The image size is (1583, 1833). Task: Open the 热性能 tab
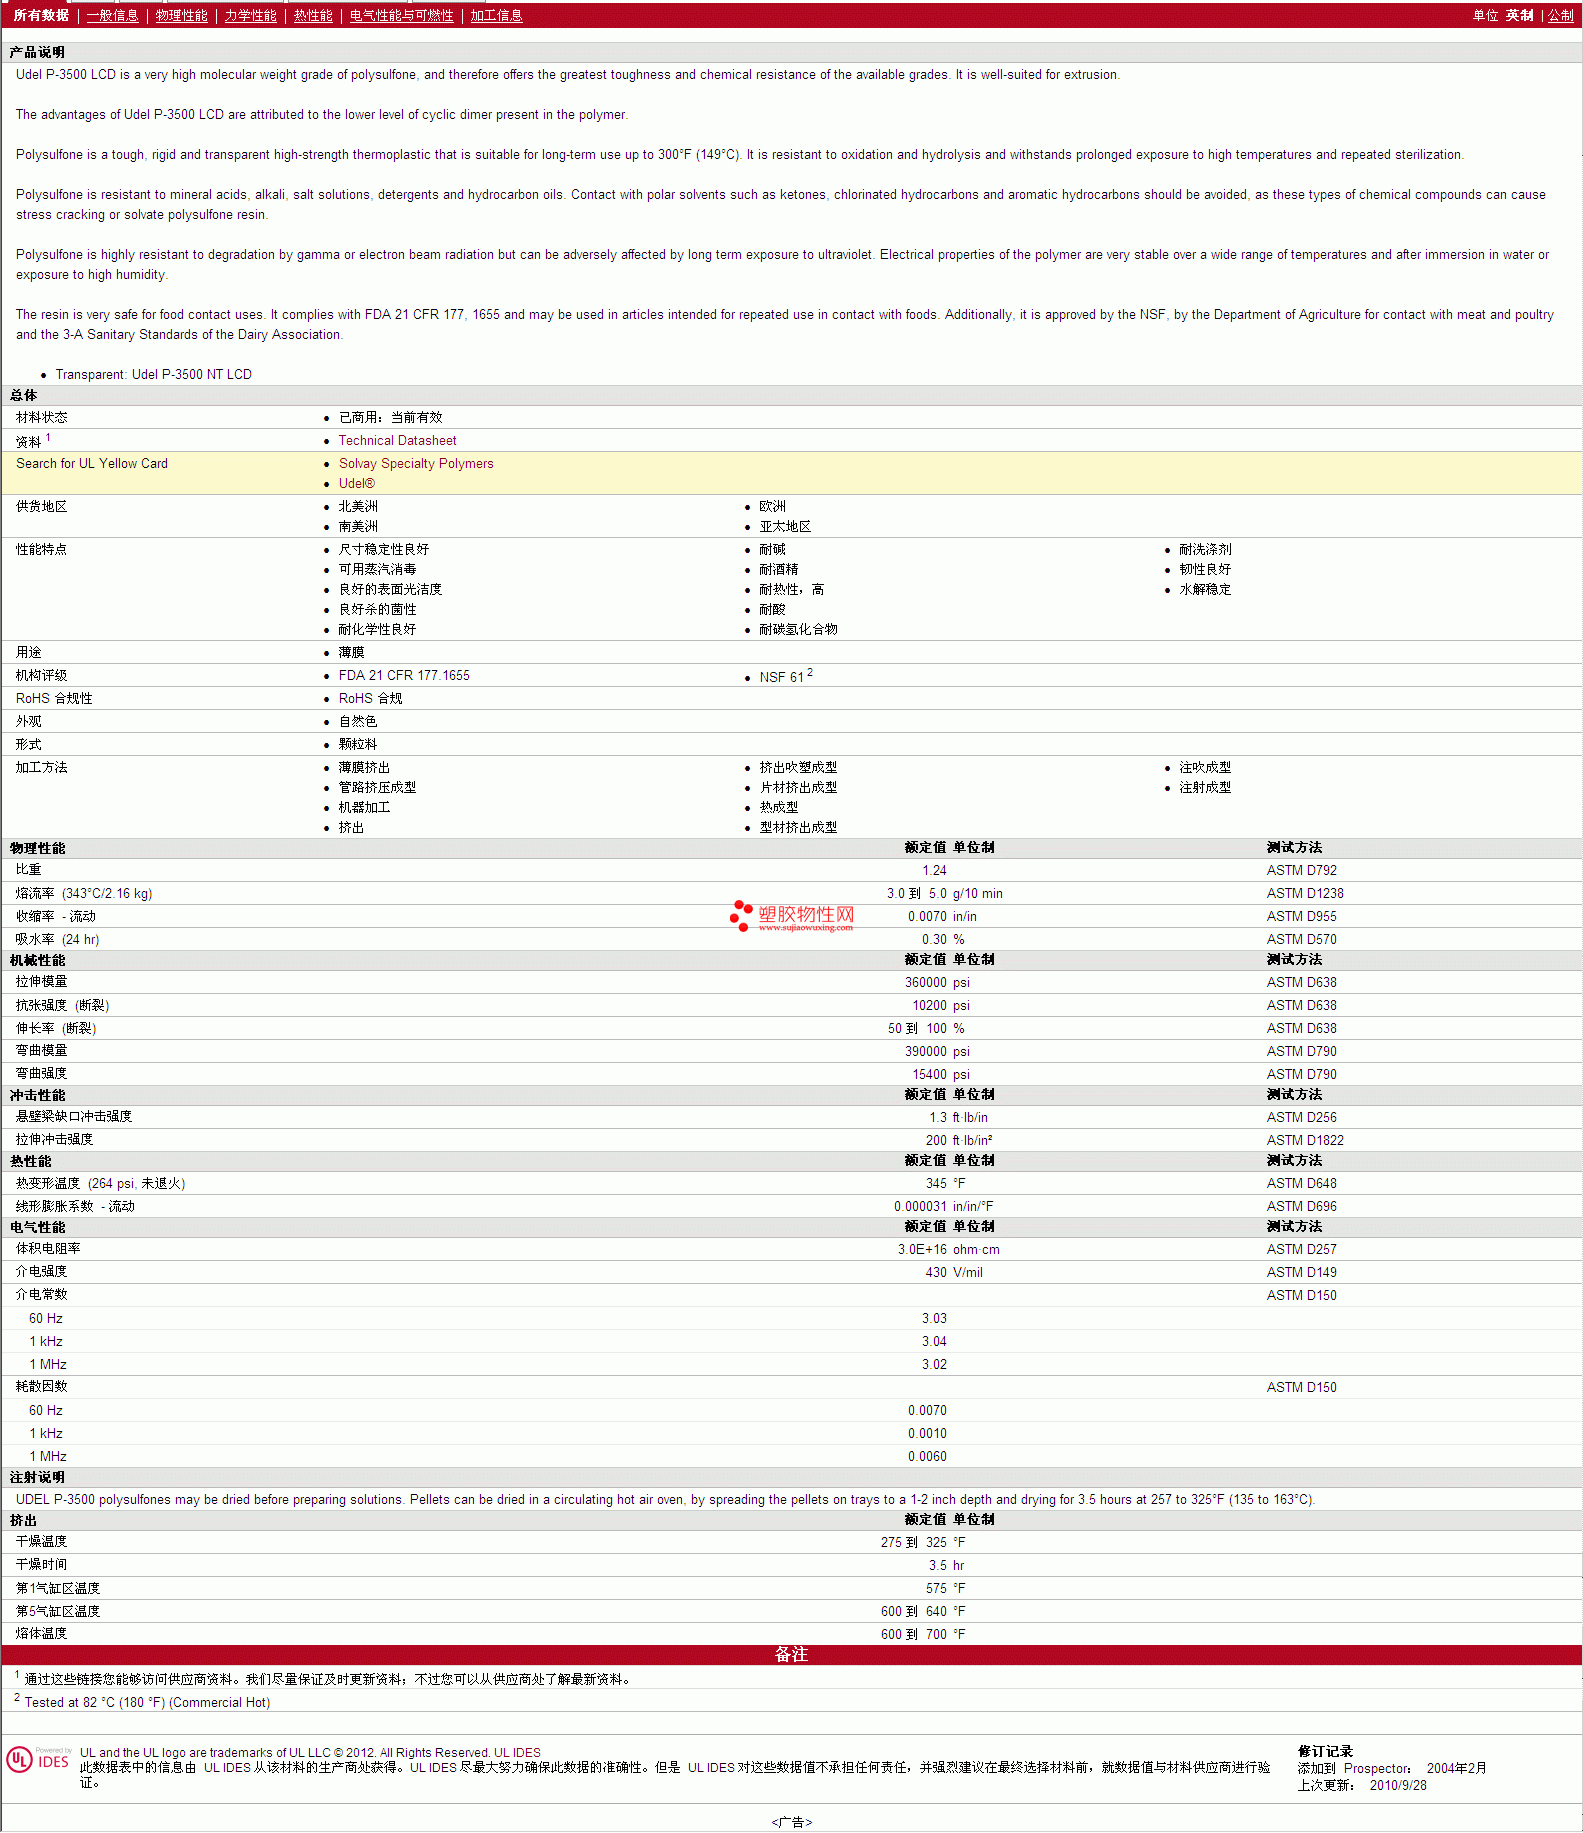pyautogui.click(x=313, y=16)
